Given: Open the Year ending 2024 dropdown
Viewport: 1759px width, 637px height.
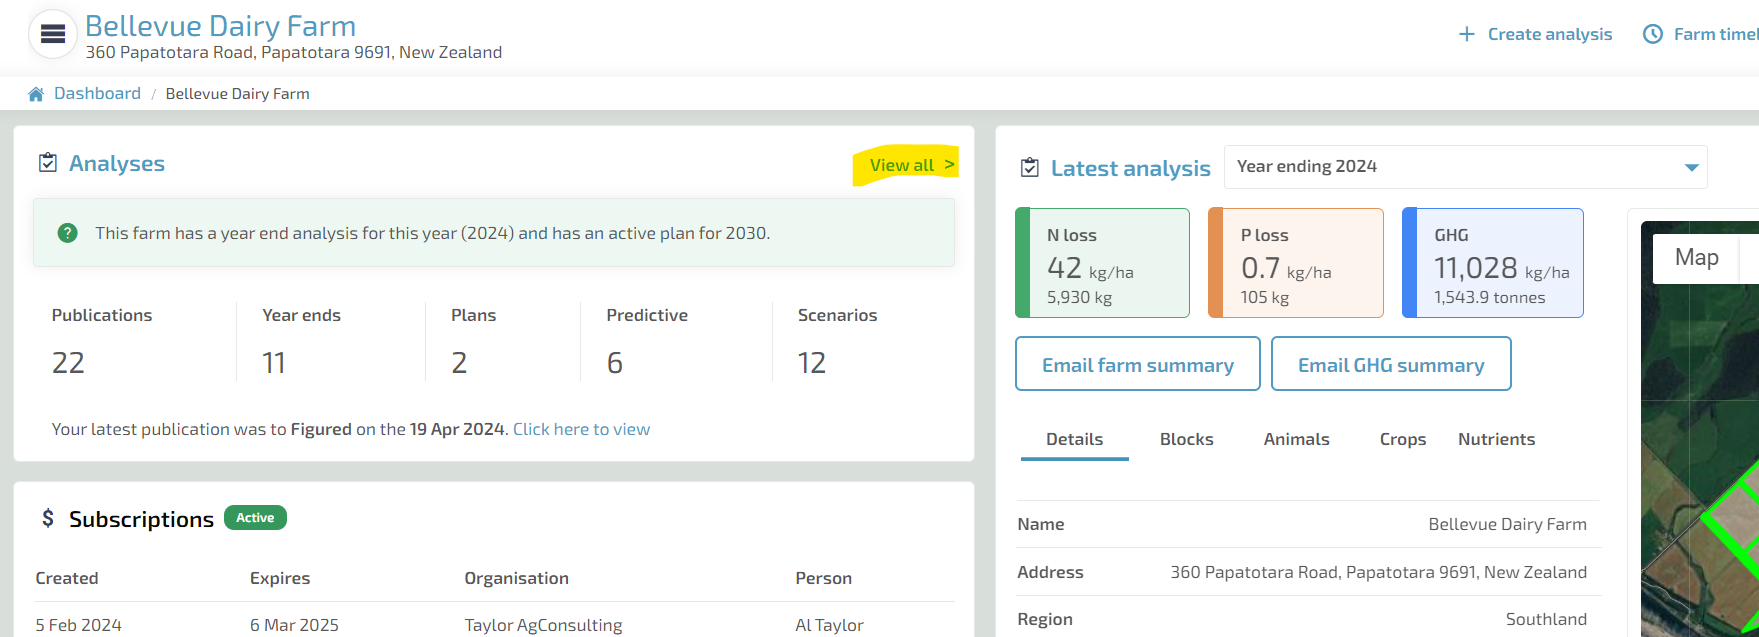Looking at the screenshot, I should (x=1465, y=167).
